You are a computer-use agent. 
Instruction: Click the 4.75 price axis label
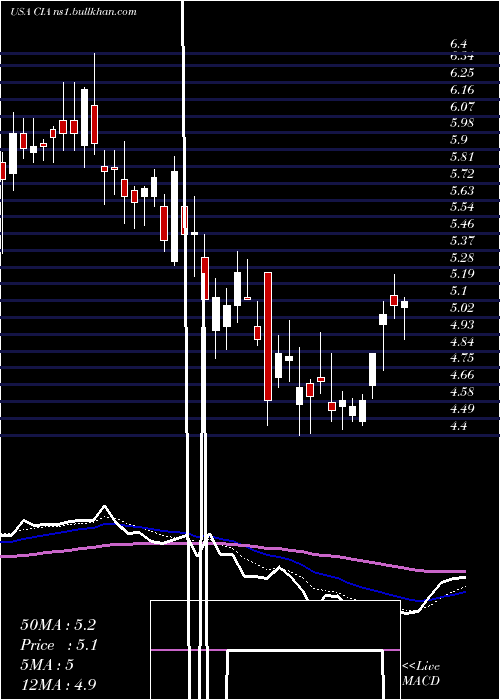click(462, 358)
